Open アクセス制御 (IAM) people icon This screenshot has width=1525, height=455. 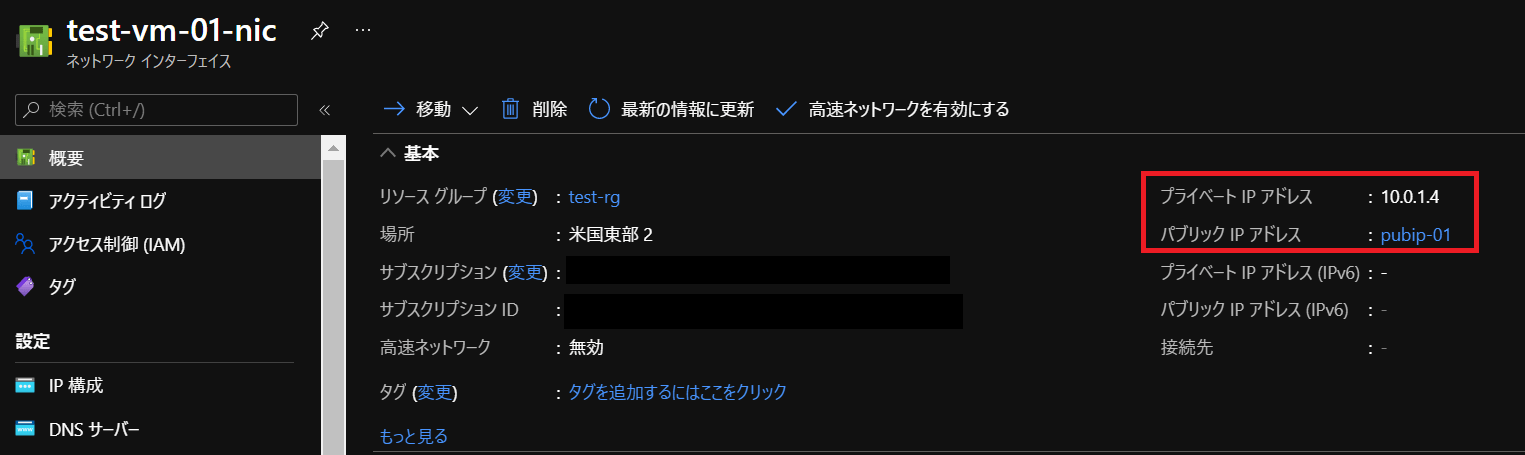pyautogui.click(x=26, y=244)
